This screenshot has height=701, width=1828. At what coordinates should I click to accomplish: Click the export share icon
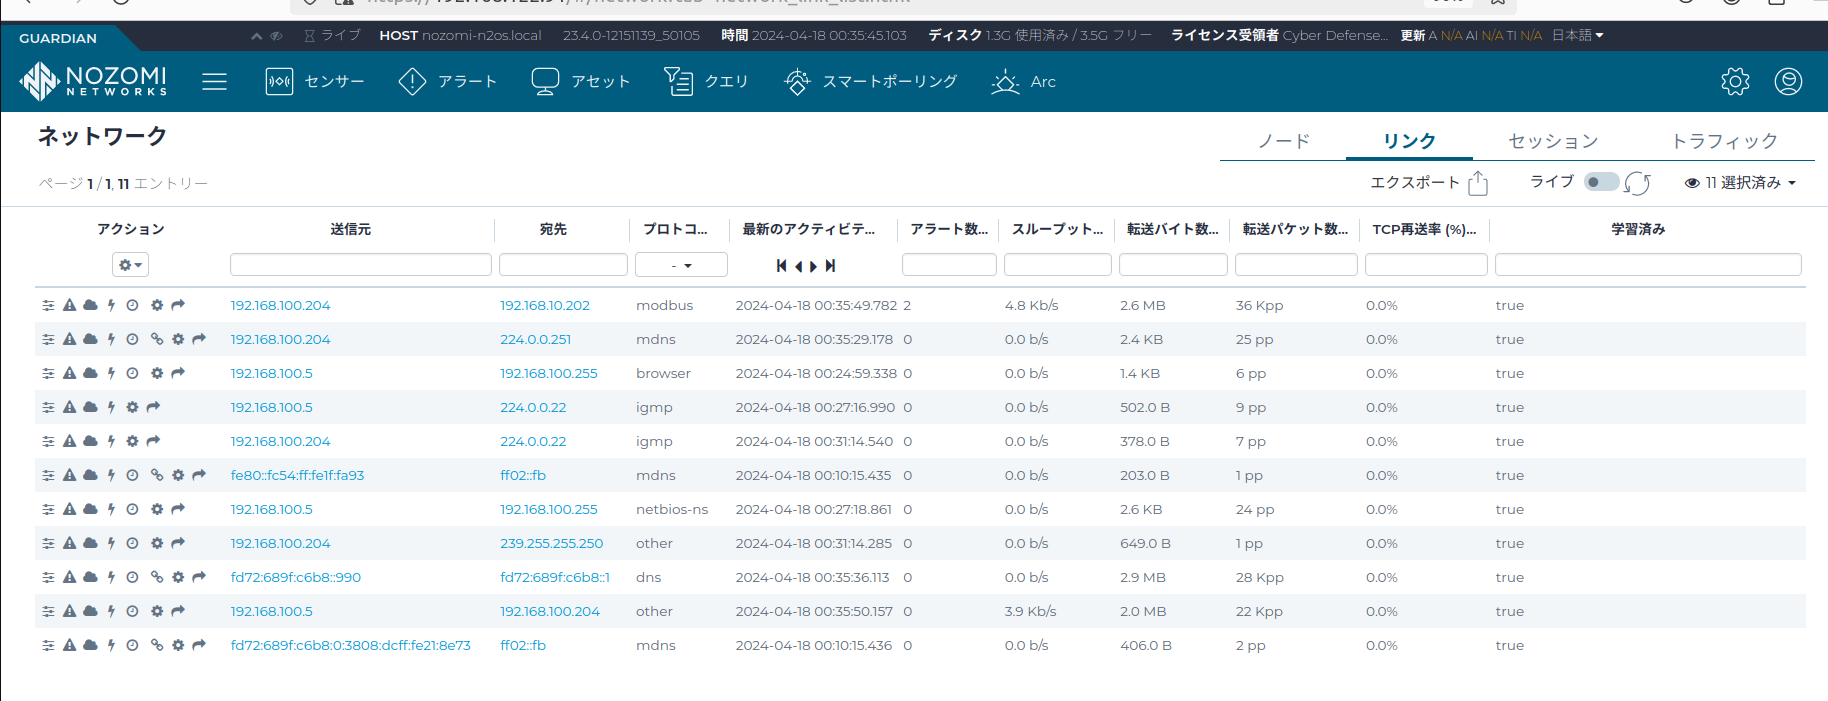1478,183
